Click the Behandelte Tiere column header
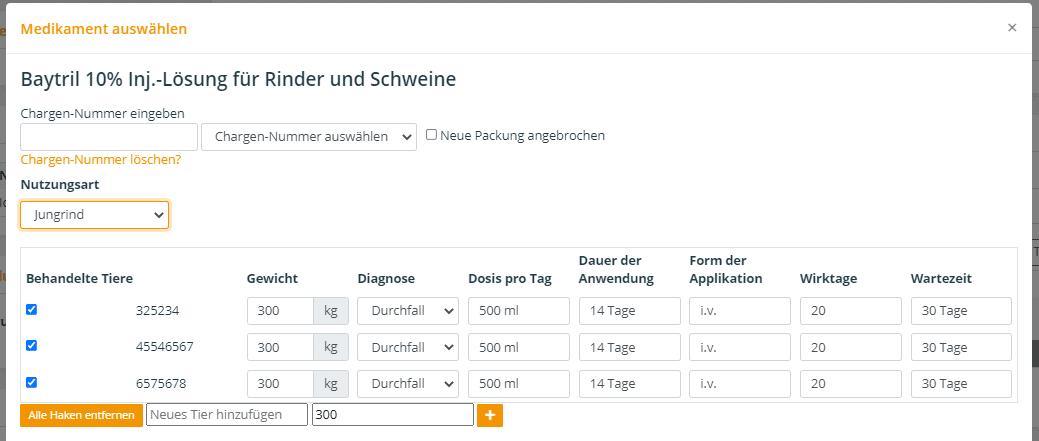1039x441 pixels. pos(80,279)
